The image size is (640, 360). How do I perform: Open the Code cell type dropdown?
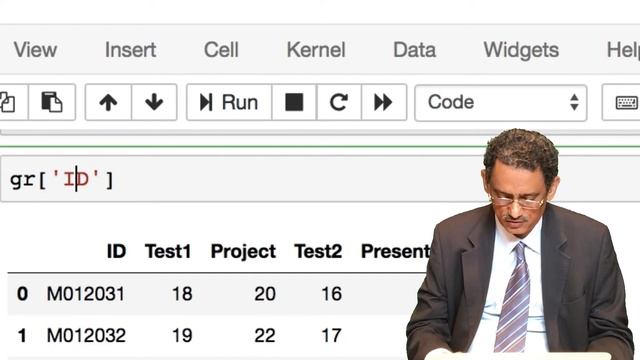coord(501,102)
